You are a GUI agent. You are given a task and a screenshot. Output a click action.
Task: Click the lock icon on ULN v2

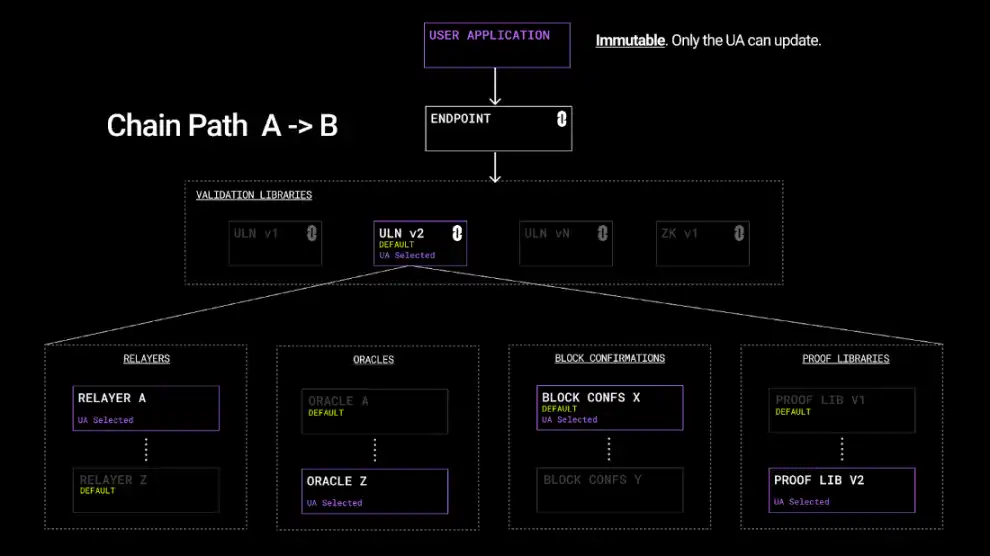point(457,234)
